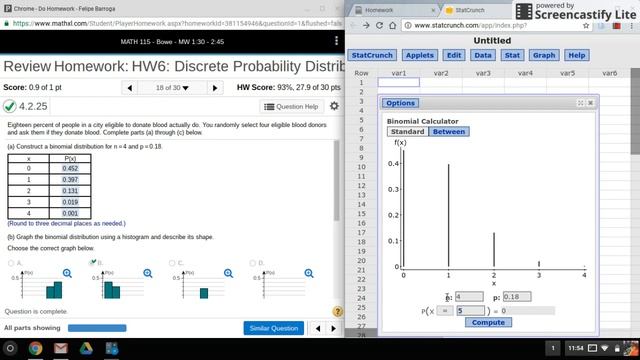Open the question selector '18 of 30' dropdown
Image resolution: width=640 pixels, height=360 pixels.
pos(172,88)
